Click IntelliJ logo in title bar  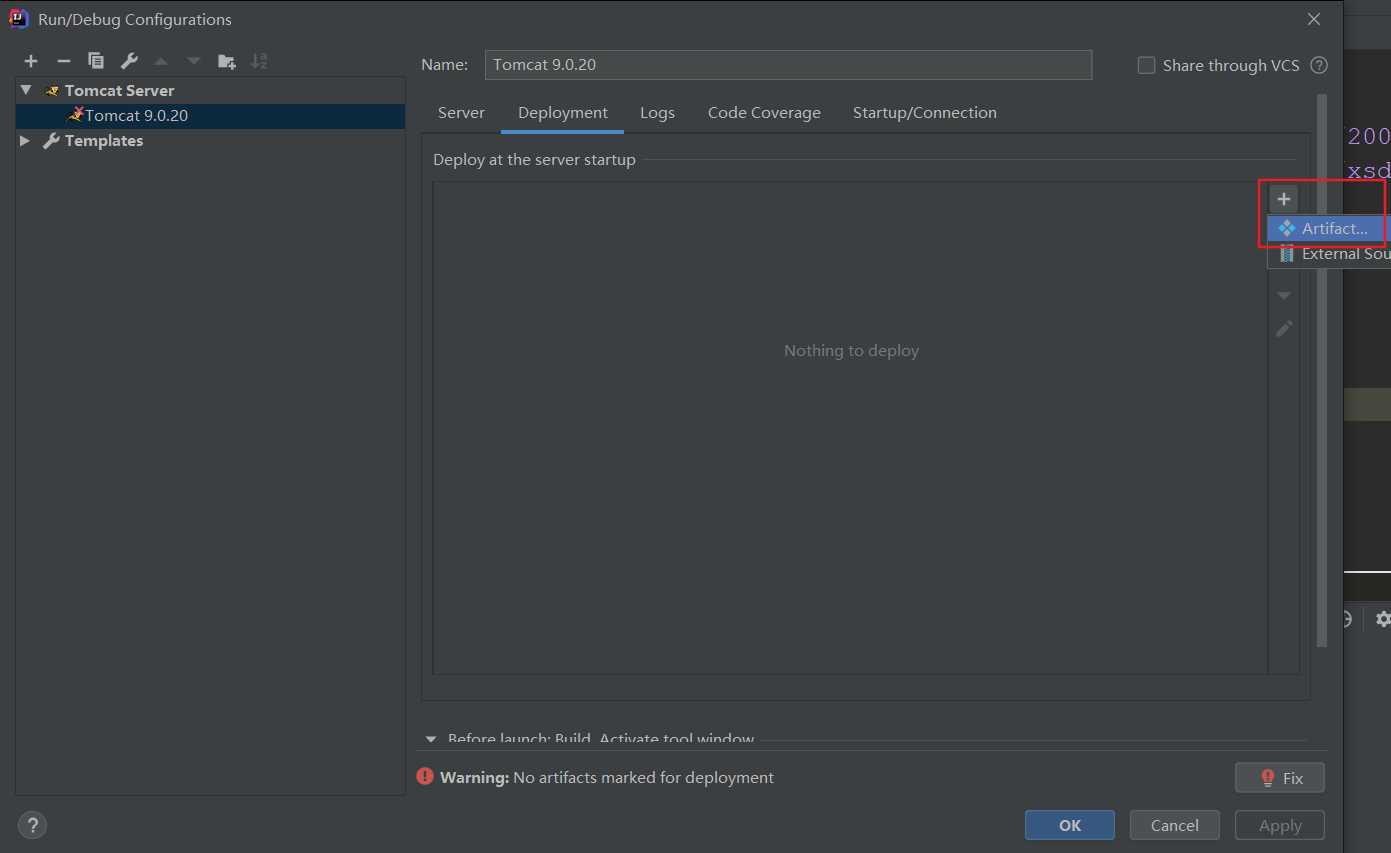pyautogui.click(x=18, y=19)
